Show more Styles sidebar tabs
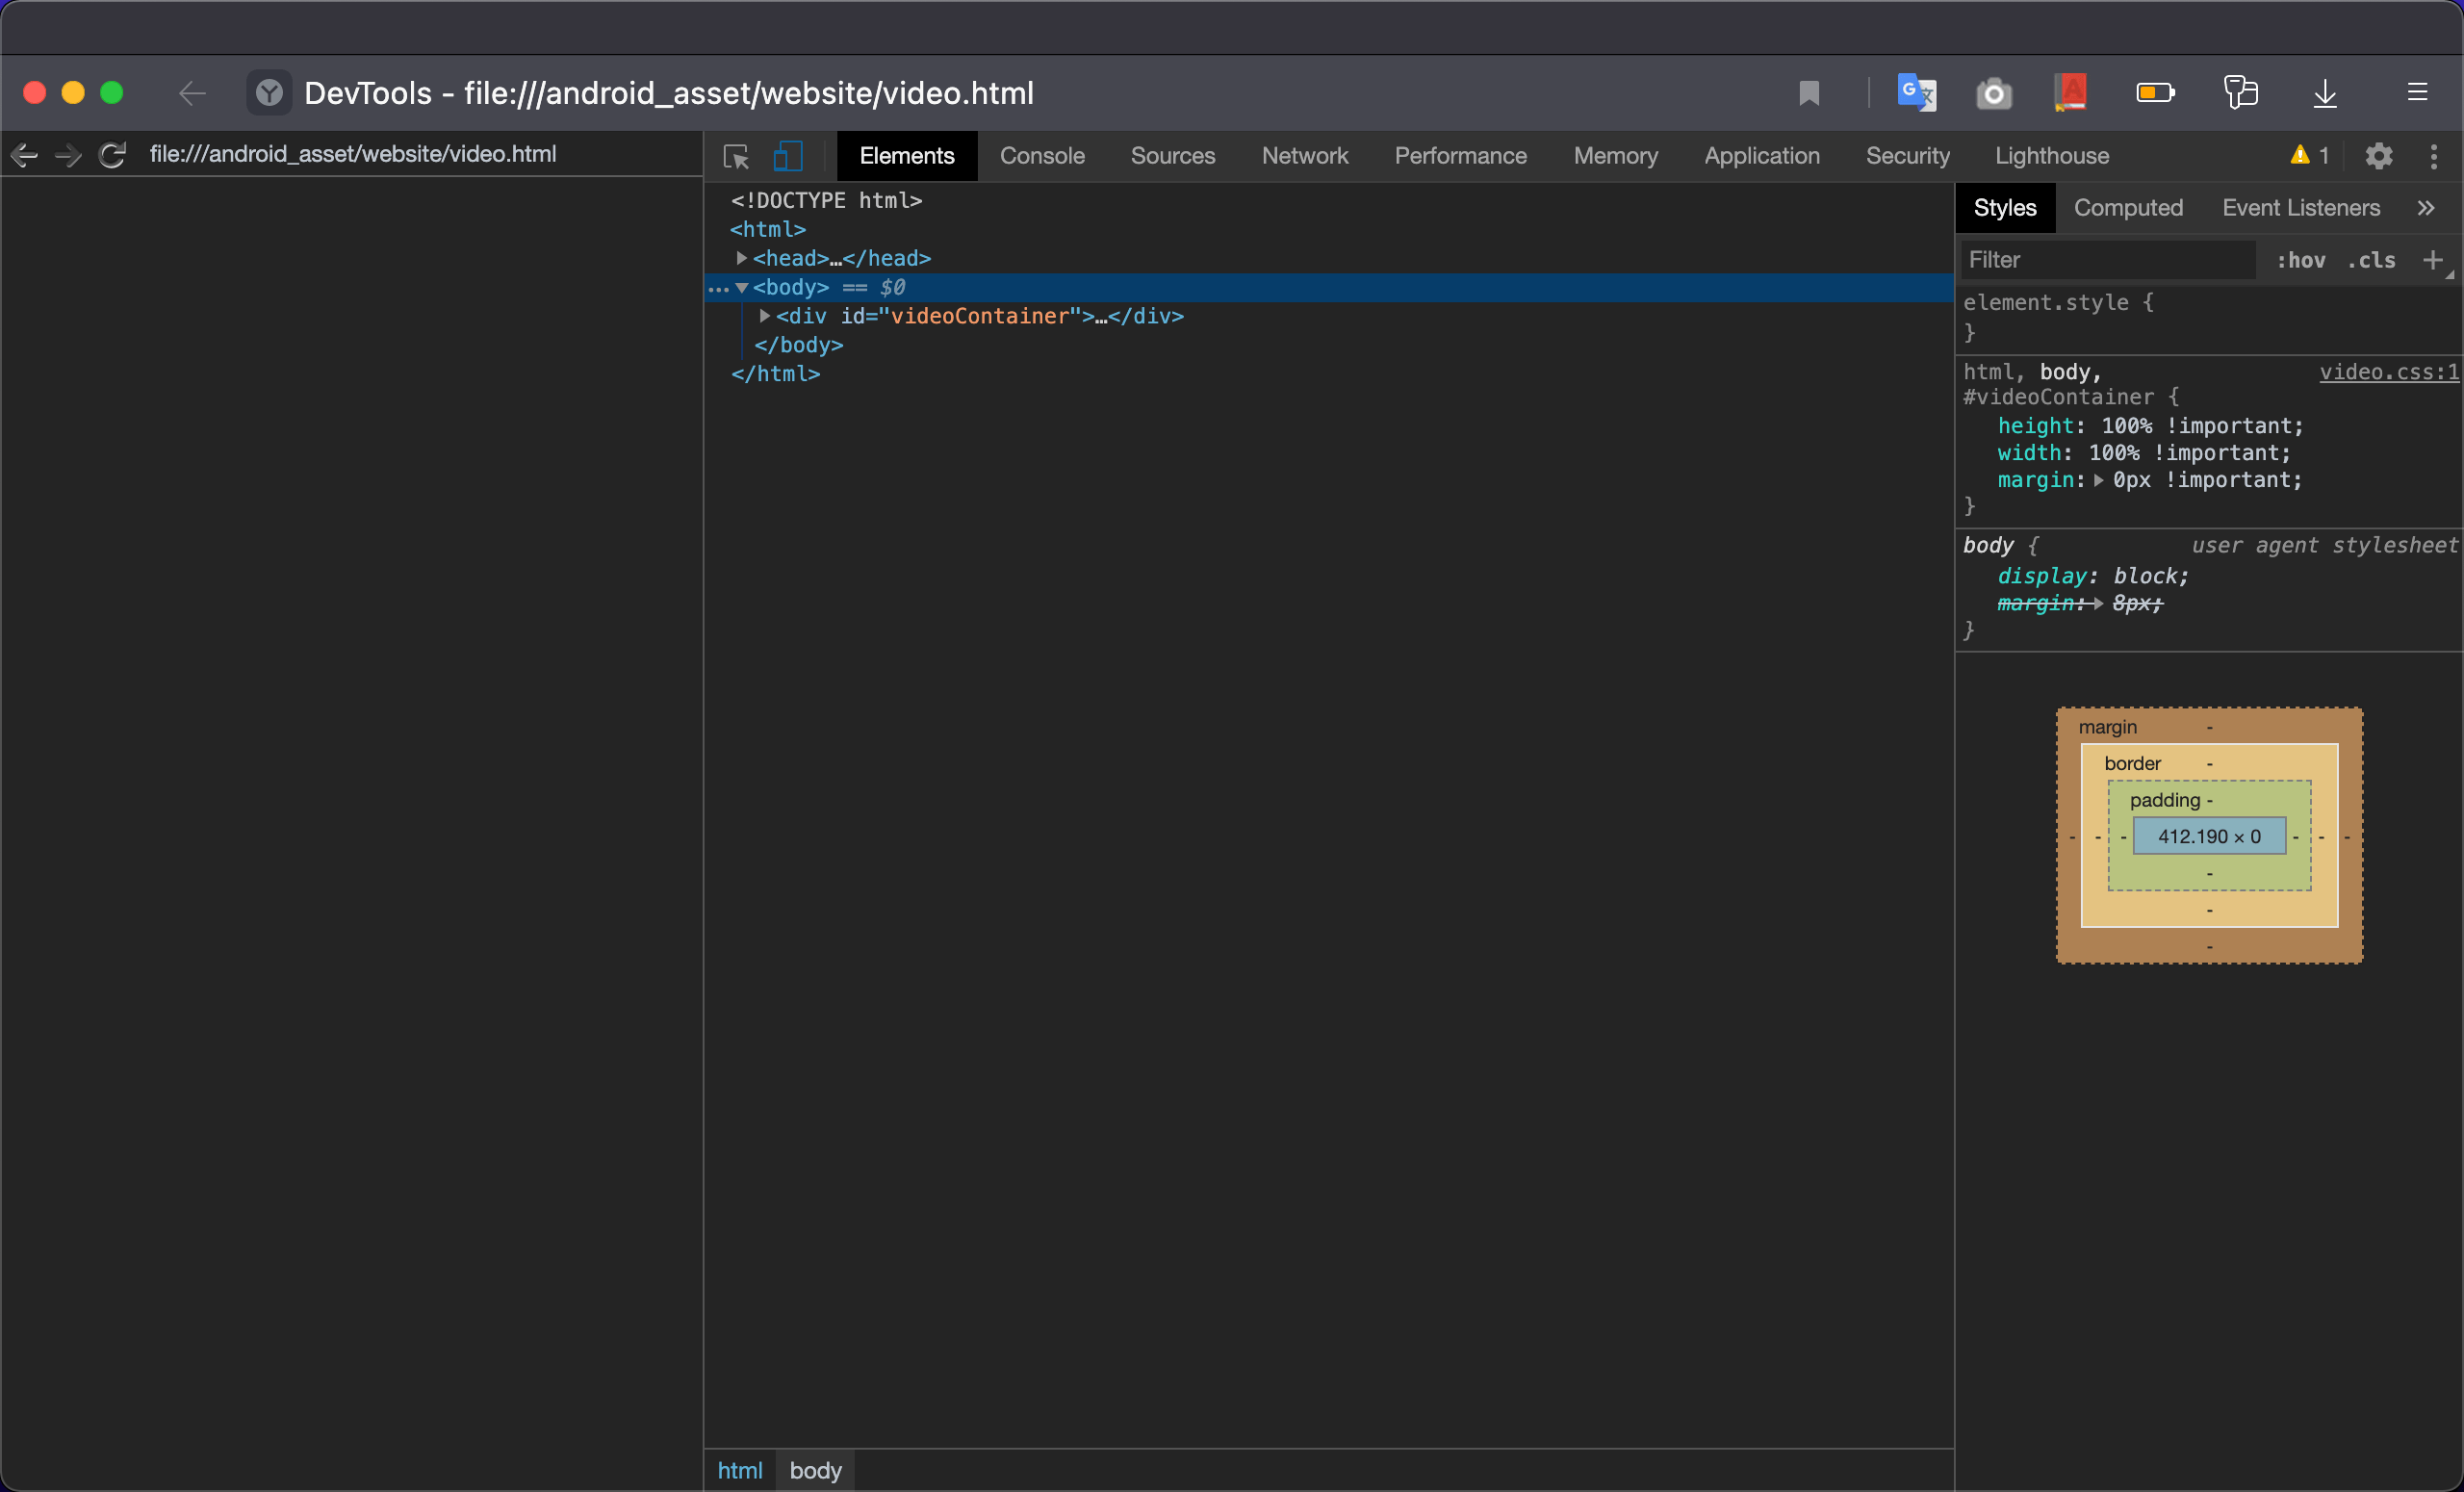Image resolution: width=2464 pixels, height=1492 pixels. click(x=2426, y=208)
